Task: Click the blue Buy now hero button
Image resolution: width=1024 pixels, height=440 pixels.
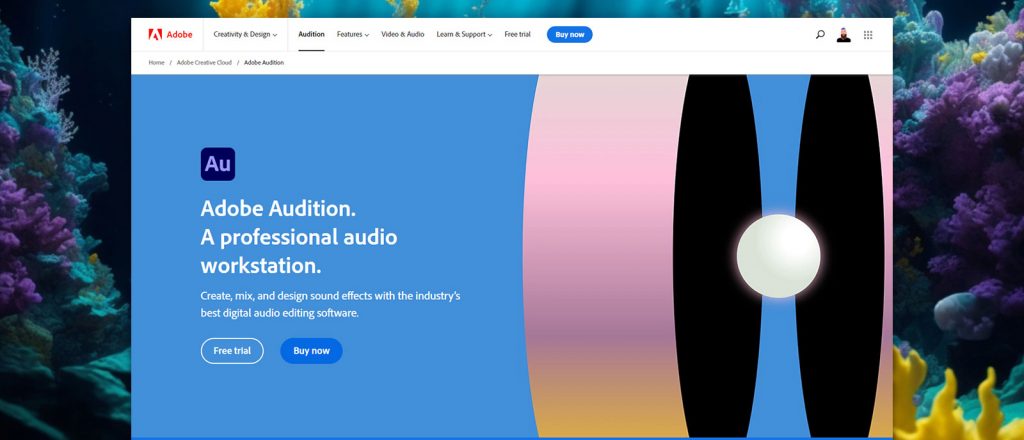Action: pos(312,351)
